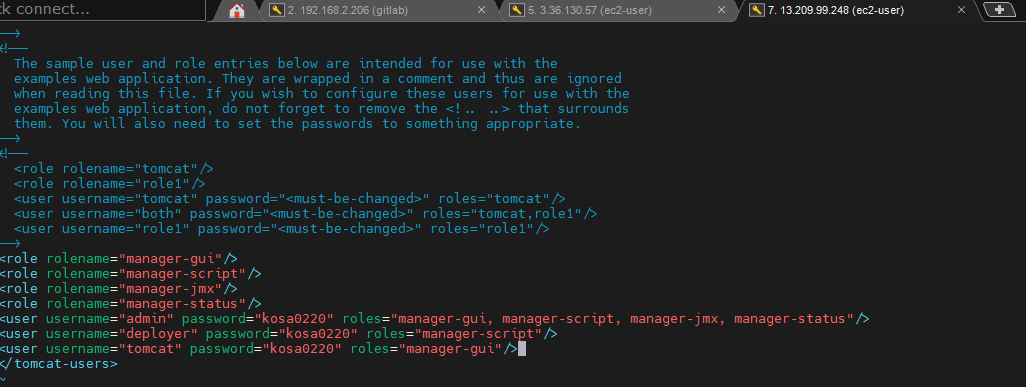This screenshot has width=1026, height=387.
Task: Click the username "admin" value
Action: (x=145, y=319)
